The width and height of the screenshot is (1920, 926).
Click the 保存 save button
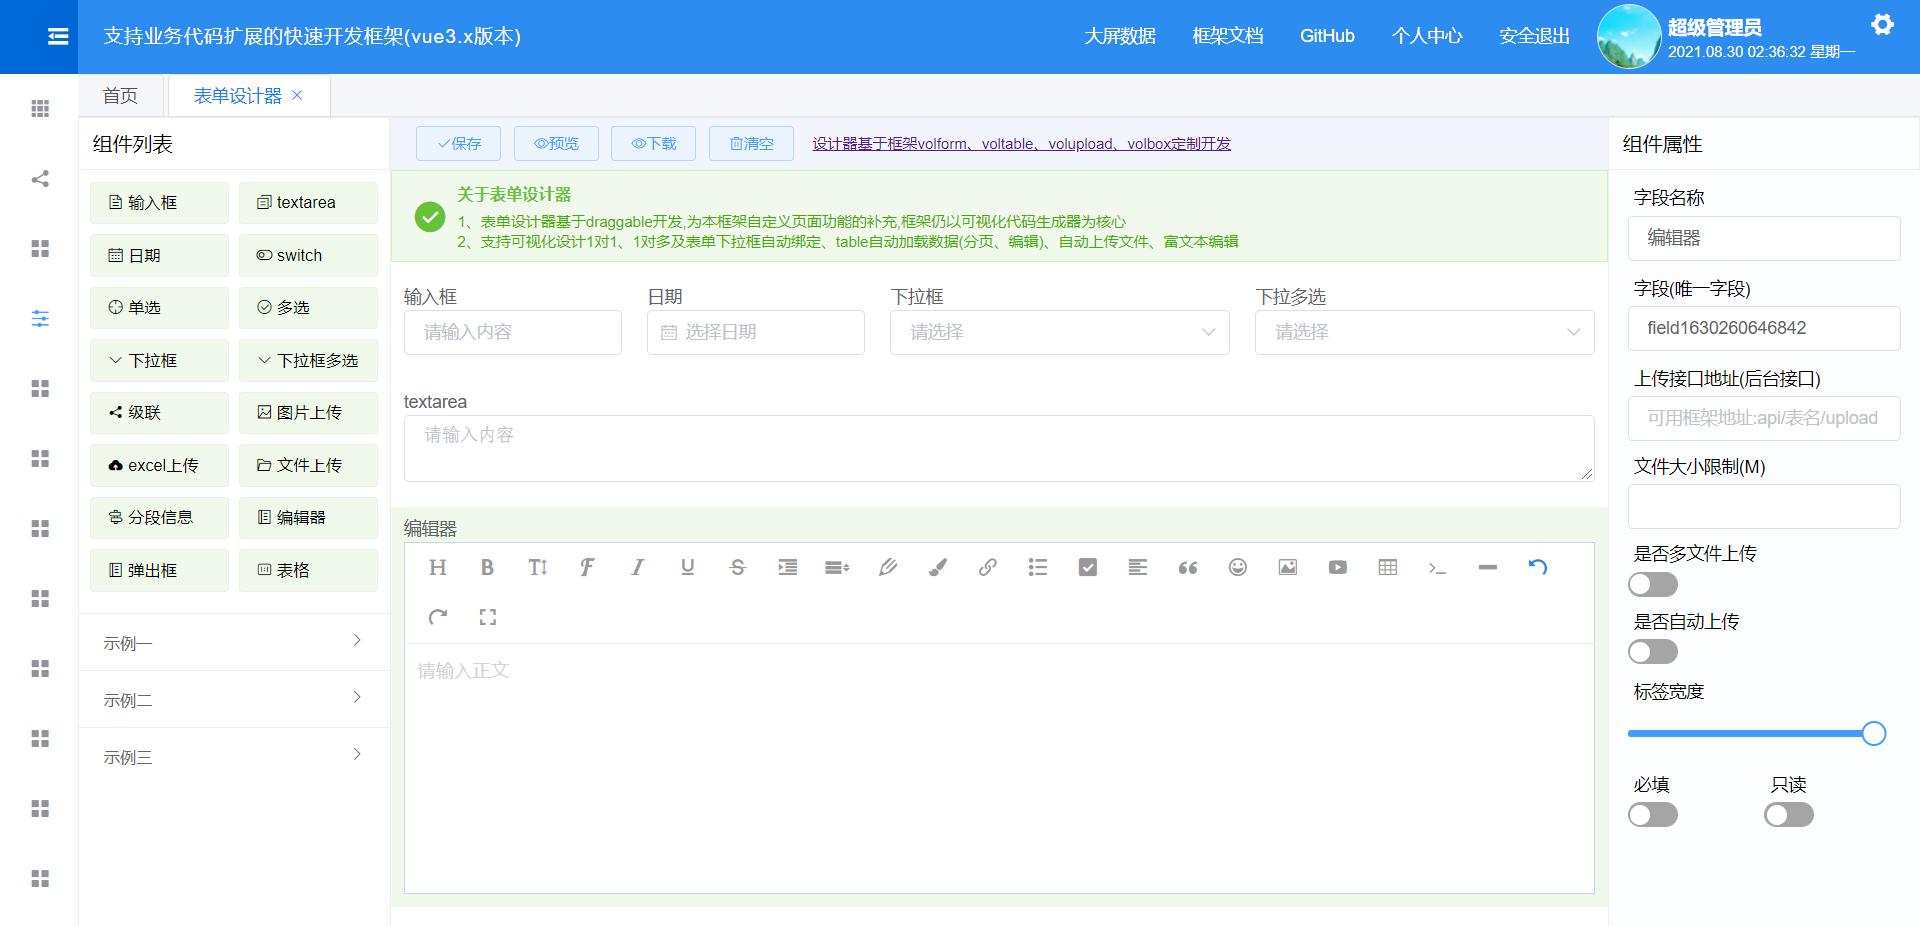pos(459,143)
